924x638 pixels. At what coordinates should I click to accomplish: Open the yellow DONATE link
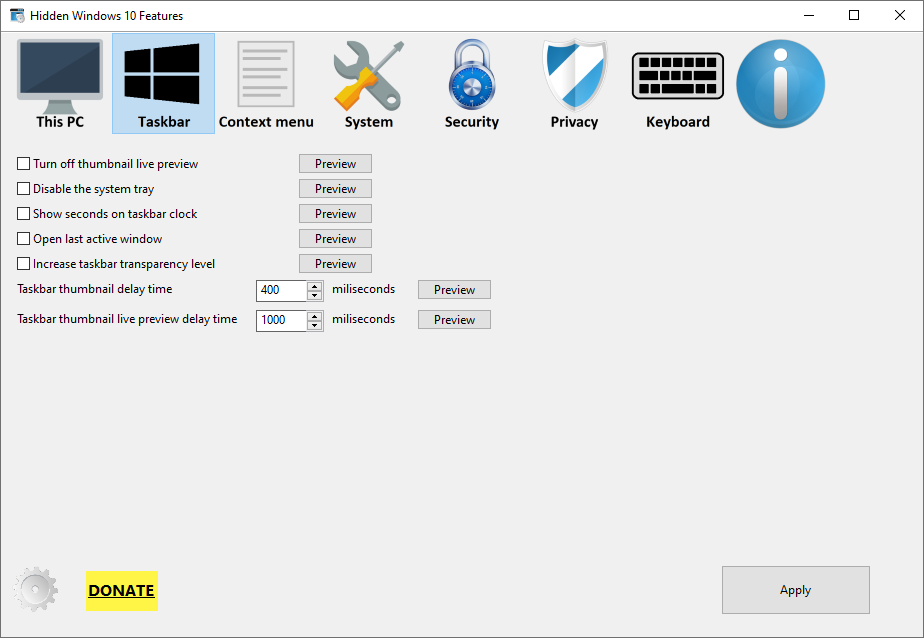pos(121,590)
